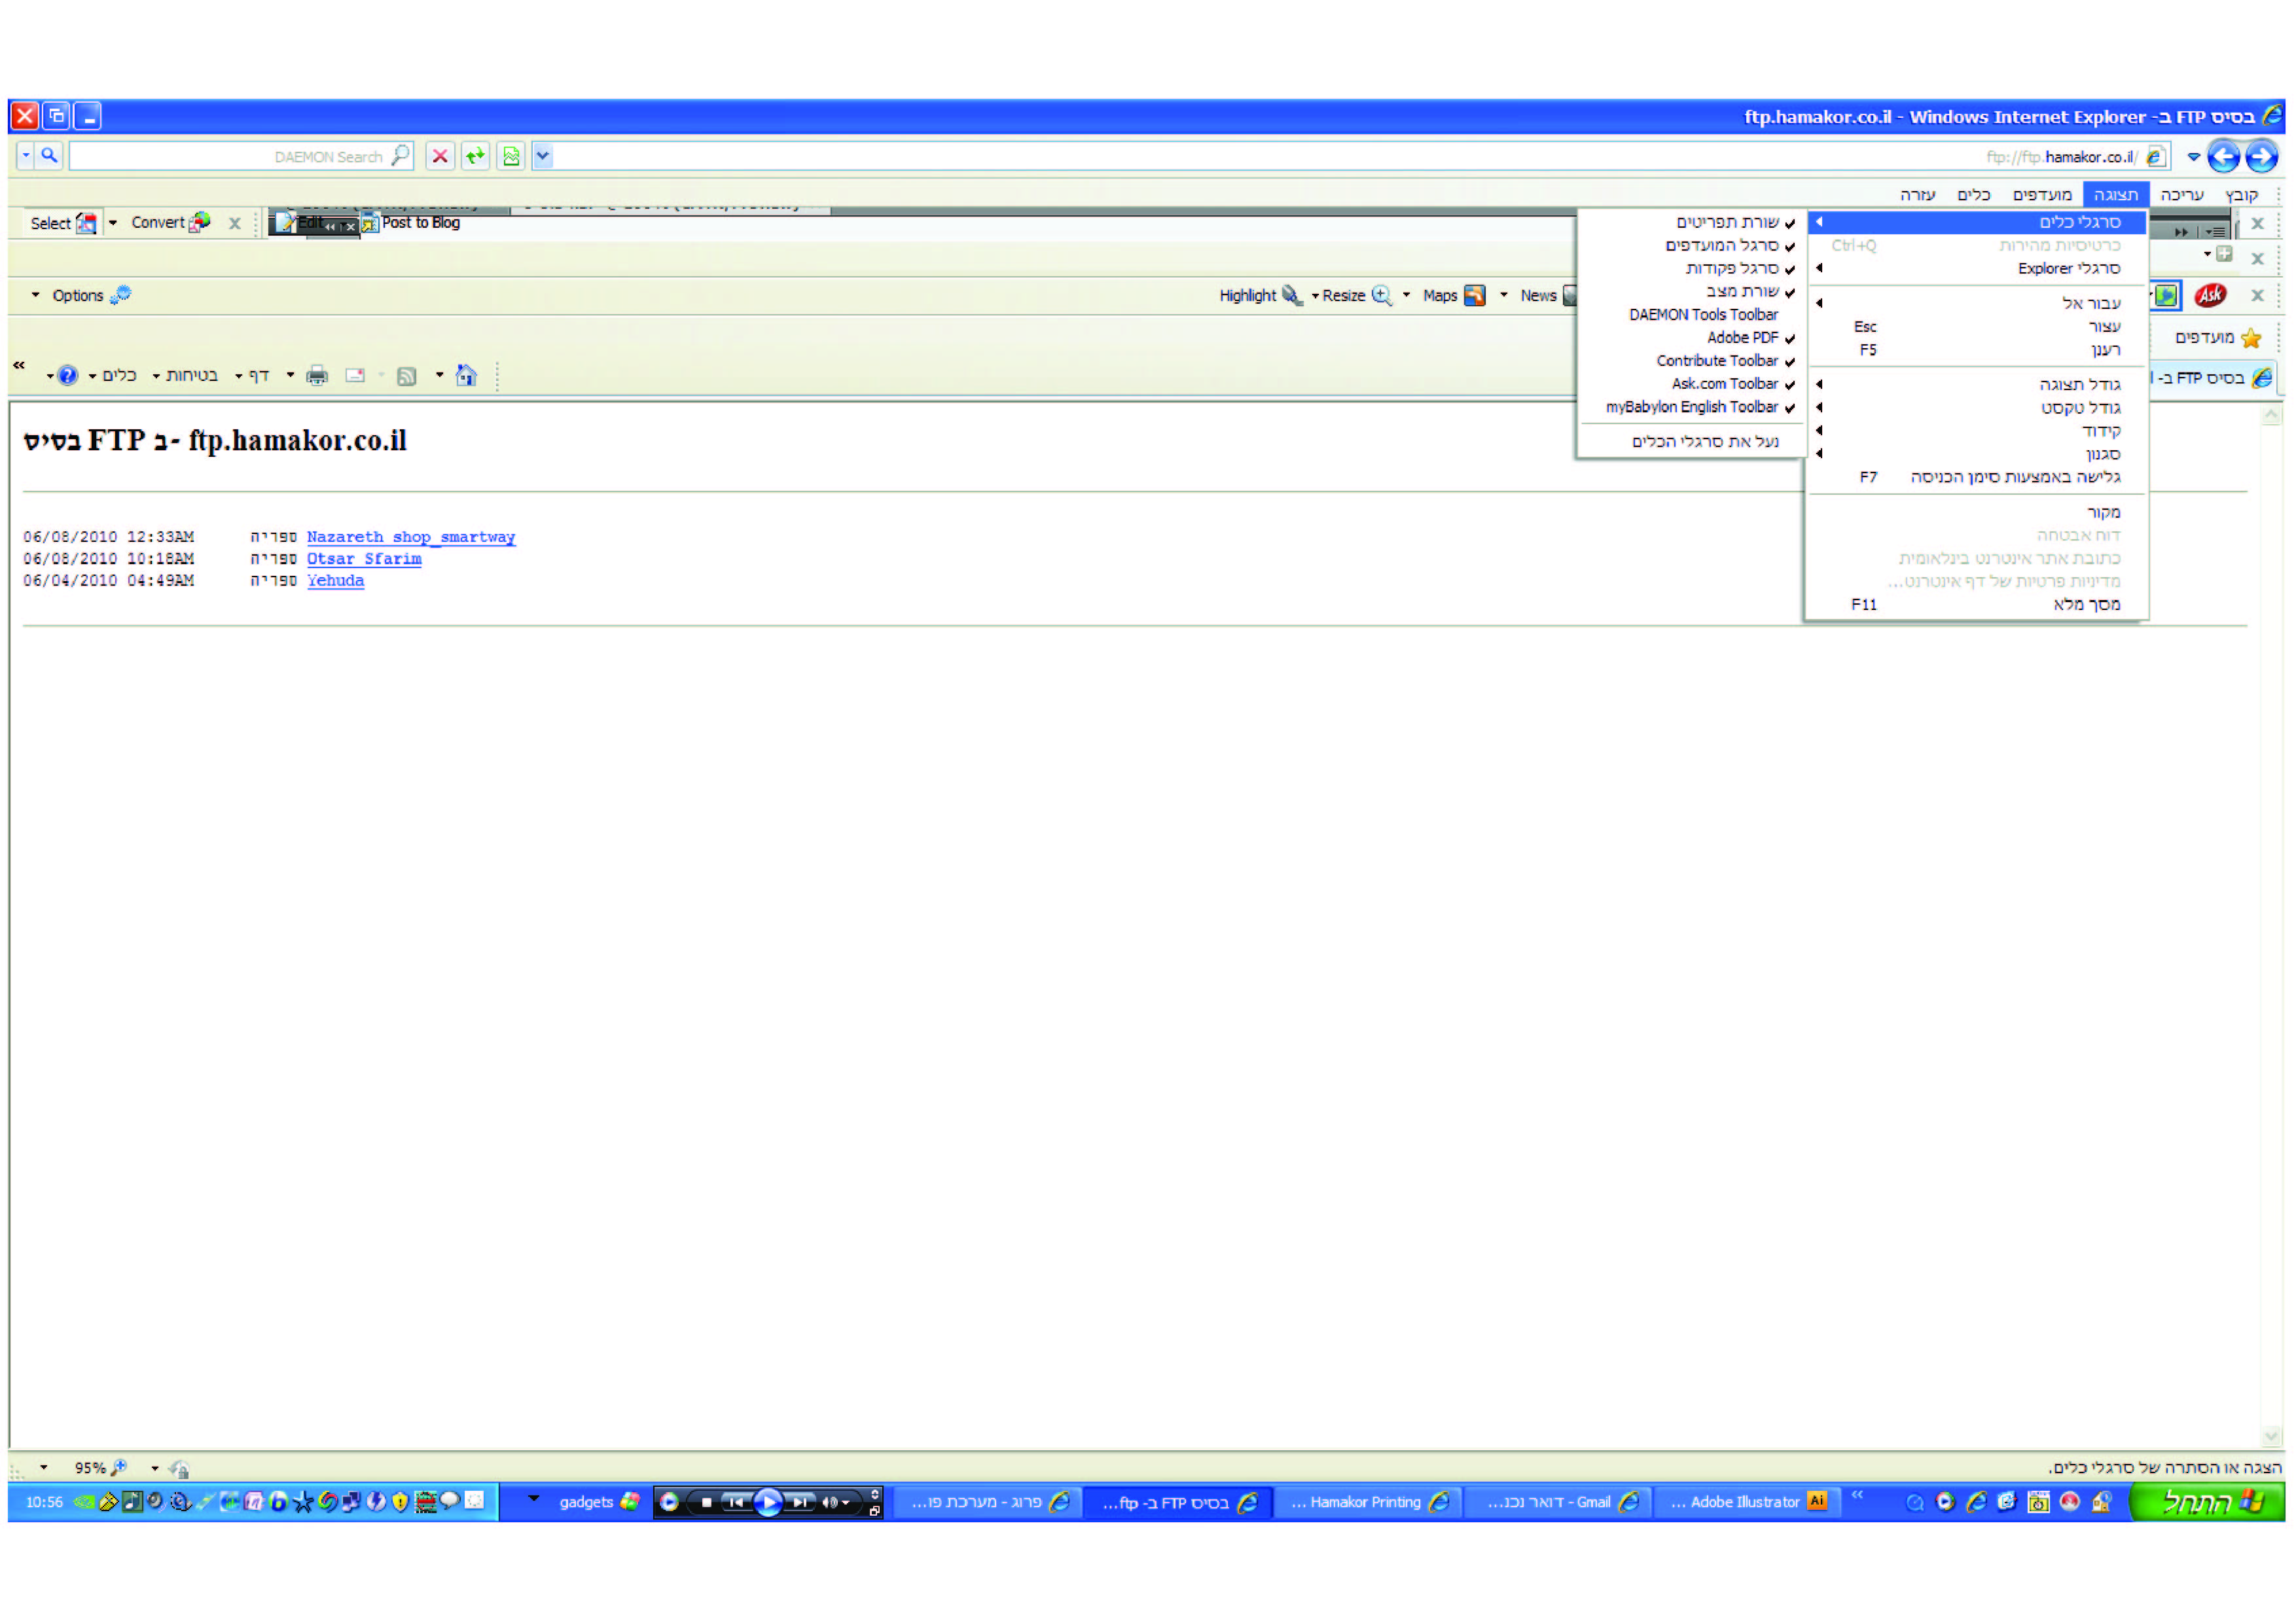Viewport: 2296px width, 1623px height.
Task: Uncheck the Ask.com Toolbar entry
Action: [x=1724, y=384]
